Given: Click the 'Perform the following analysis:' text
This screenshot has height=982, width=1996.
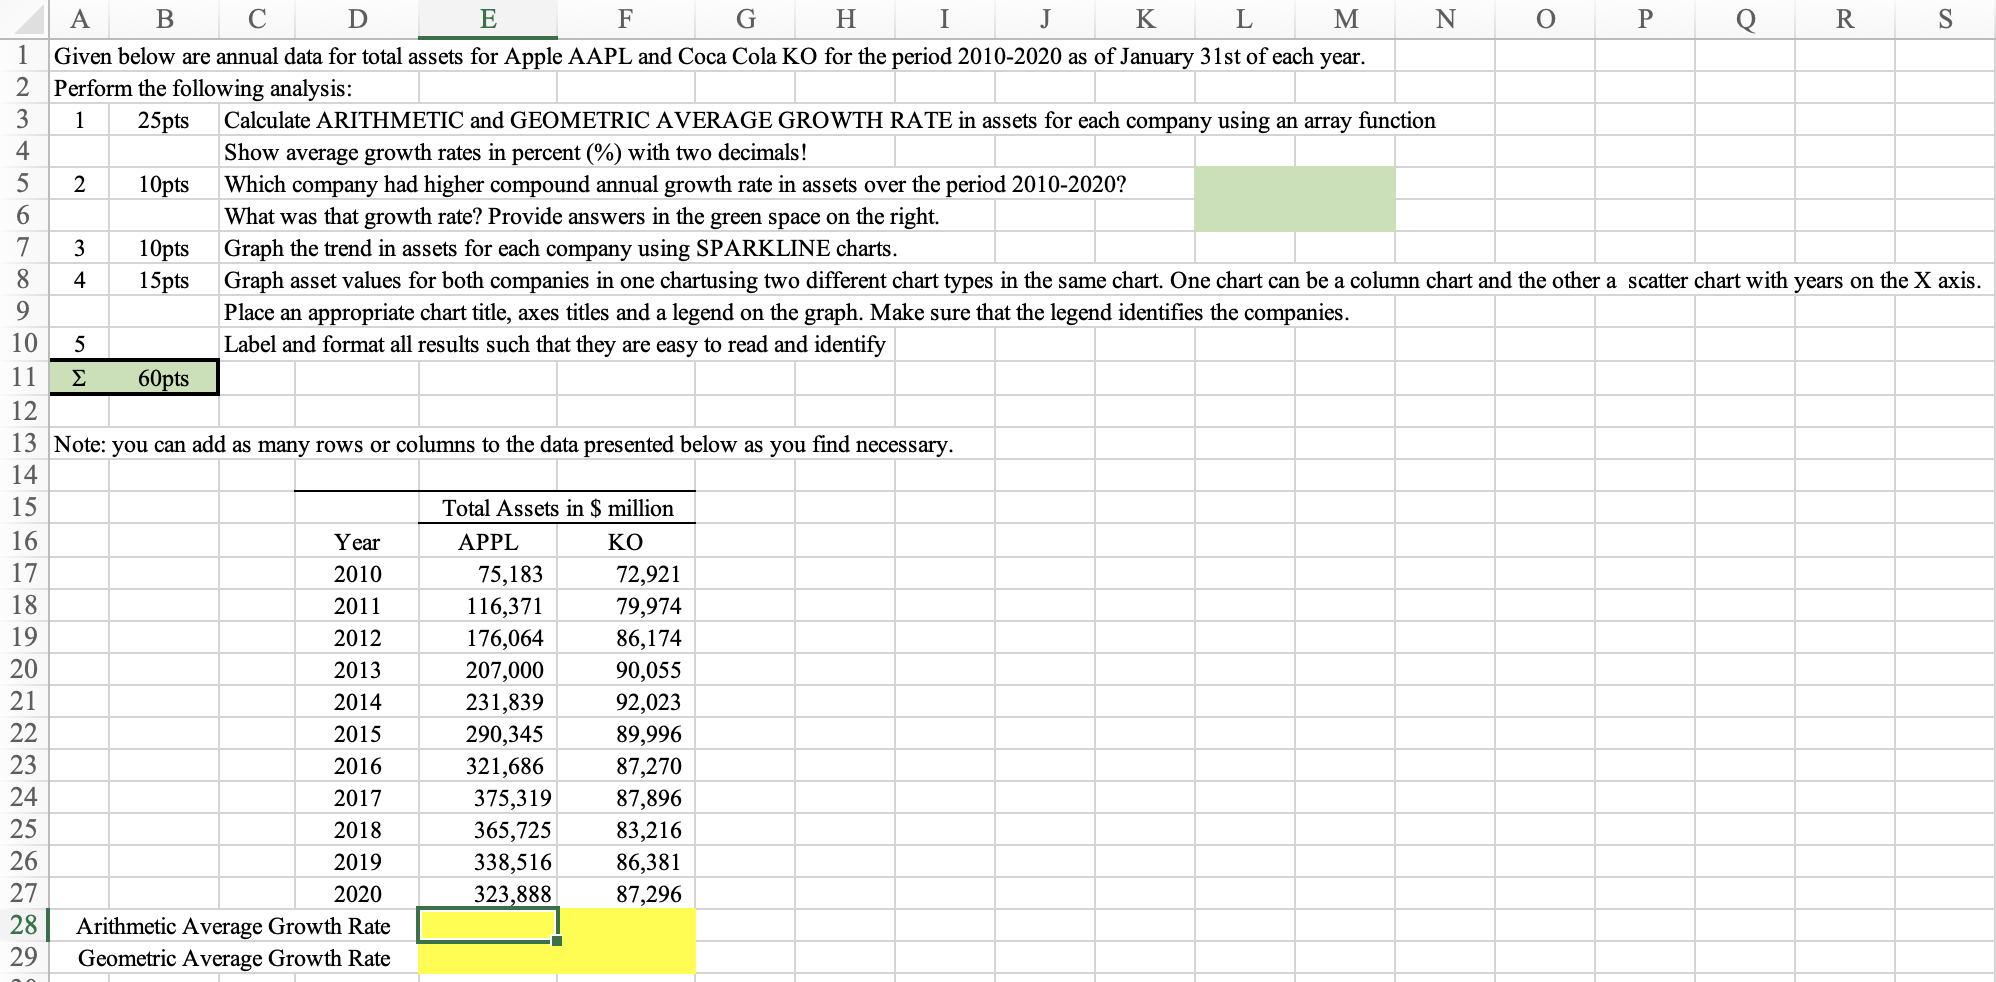Looking at the screenshot, I should [203, 88].
